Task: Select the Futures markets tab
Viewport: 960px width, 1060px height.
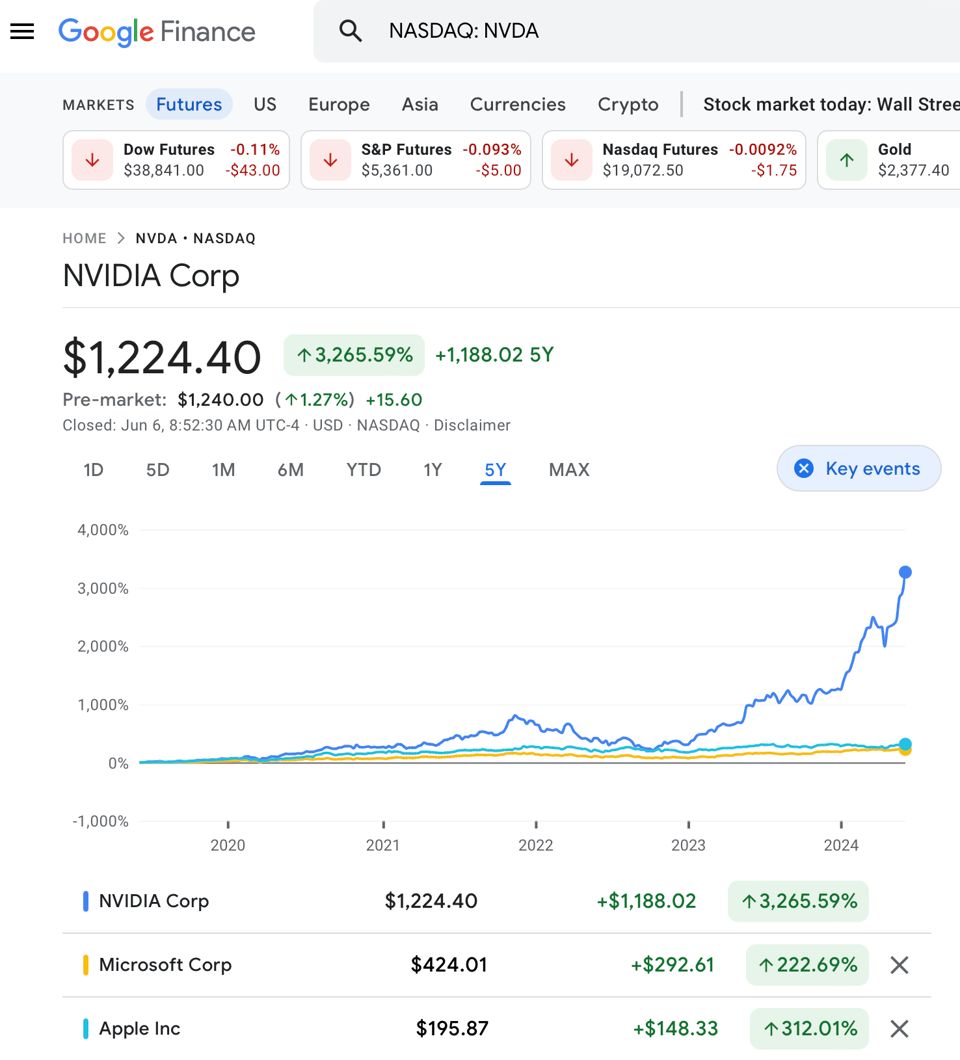Action: pos(189,104)
